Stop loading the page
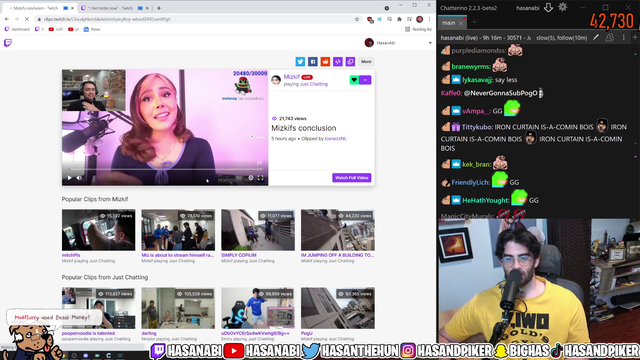The height and width of the screenshot is (360, 640). 27,19
